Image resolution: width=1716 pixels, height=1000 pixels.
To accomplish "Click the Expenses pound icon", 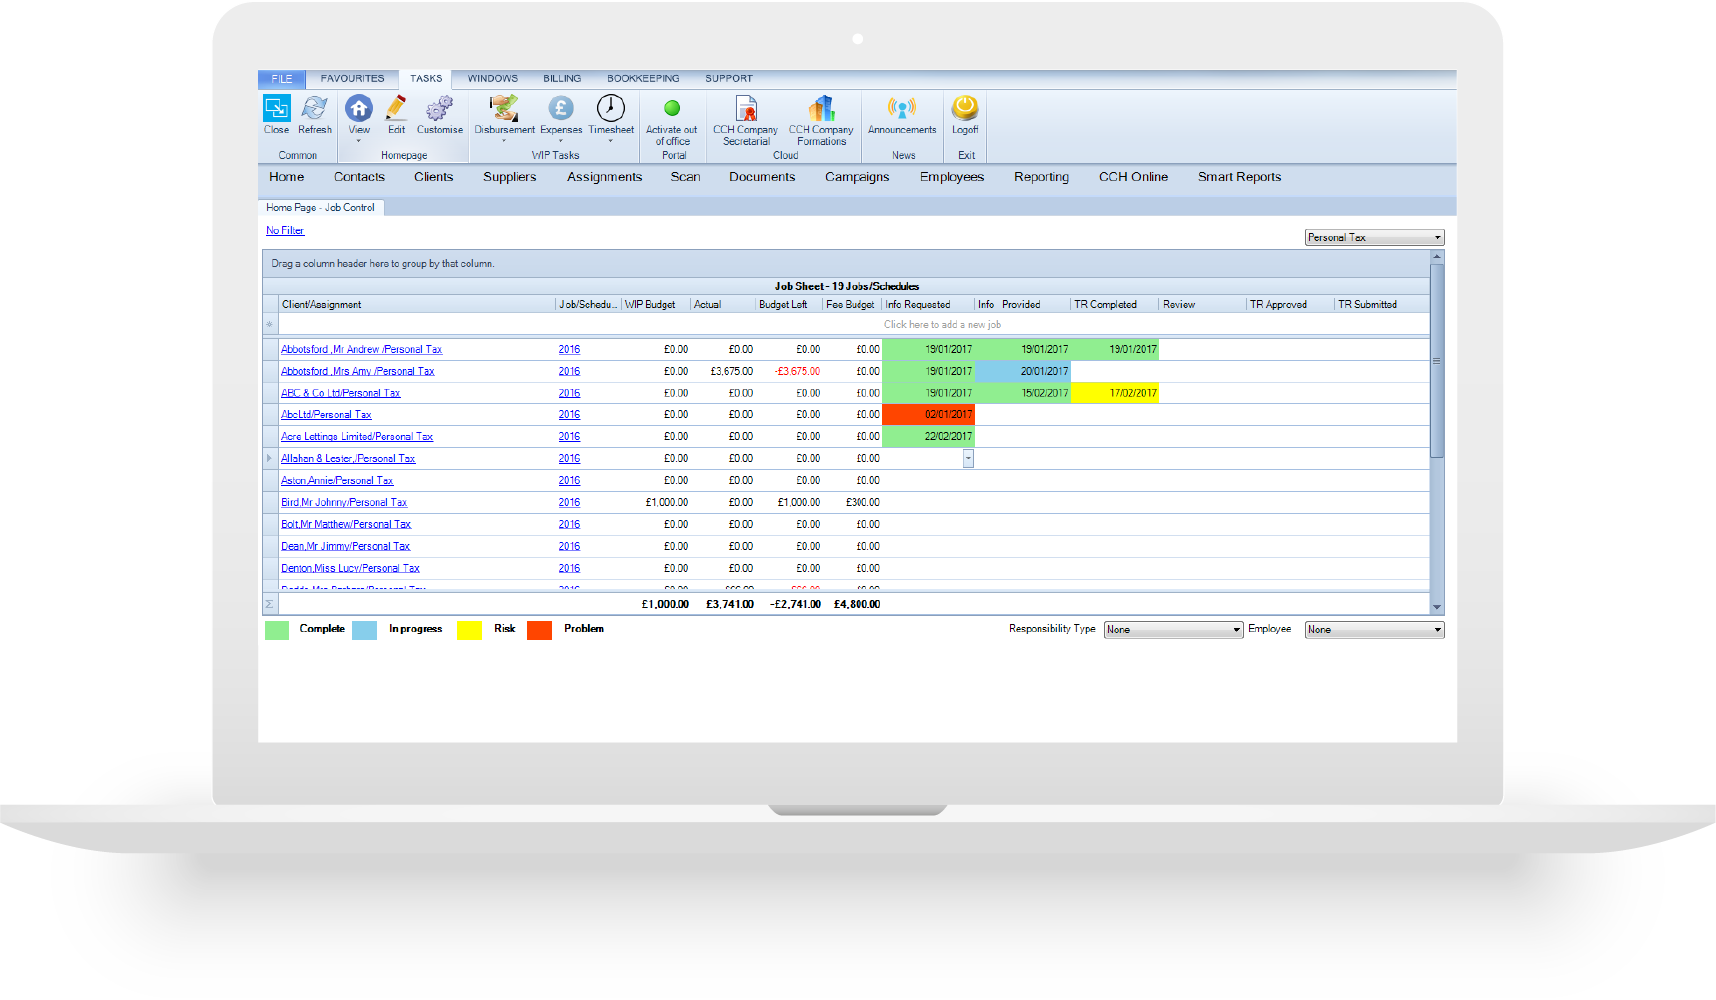I will point(560,109).
